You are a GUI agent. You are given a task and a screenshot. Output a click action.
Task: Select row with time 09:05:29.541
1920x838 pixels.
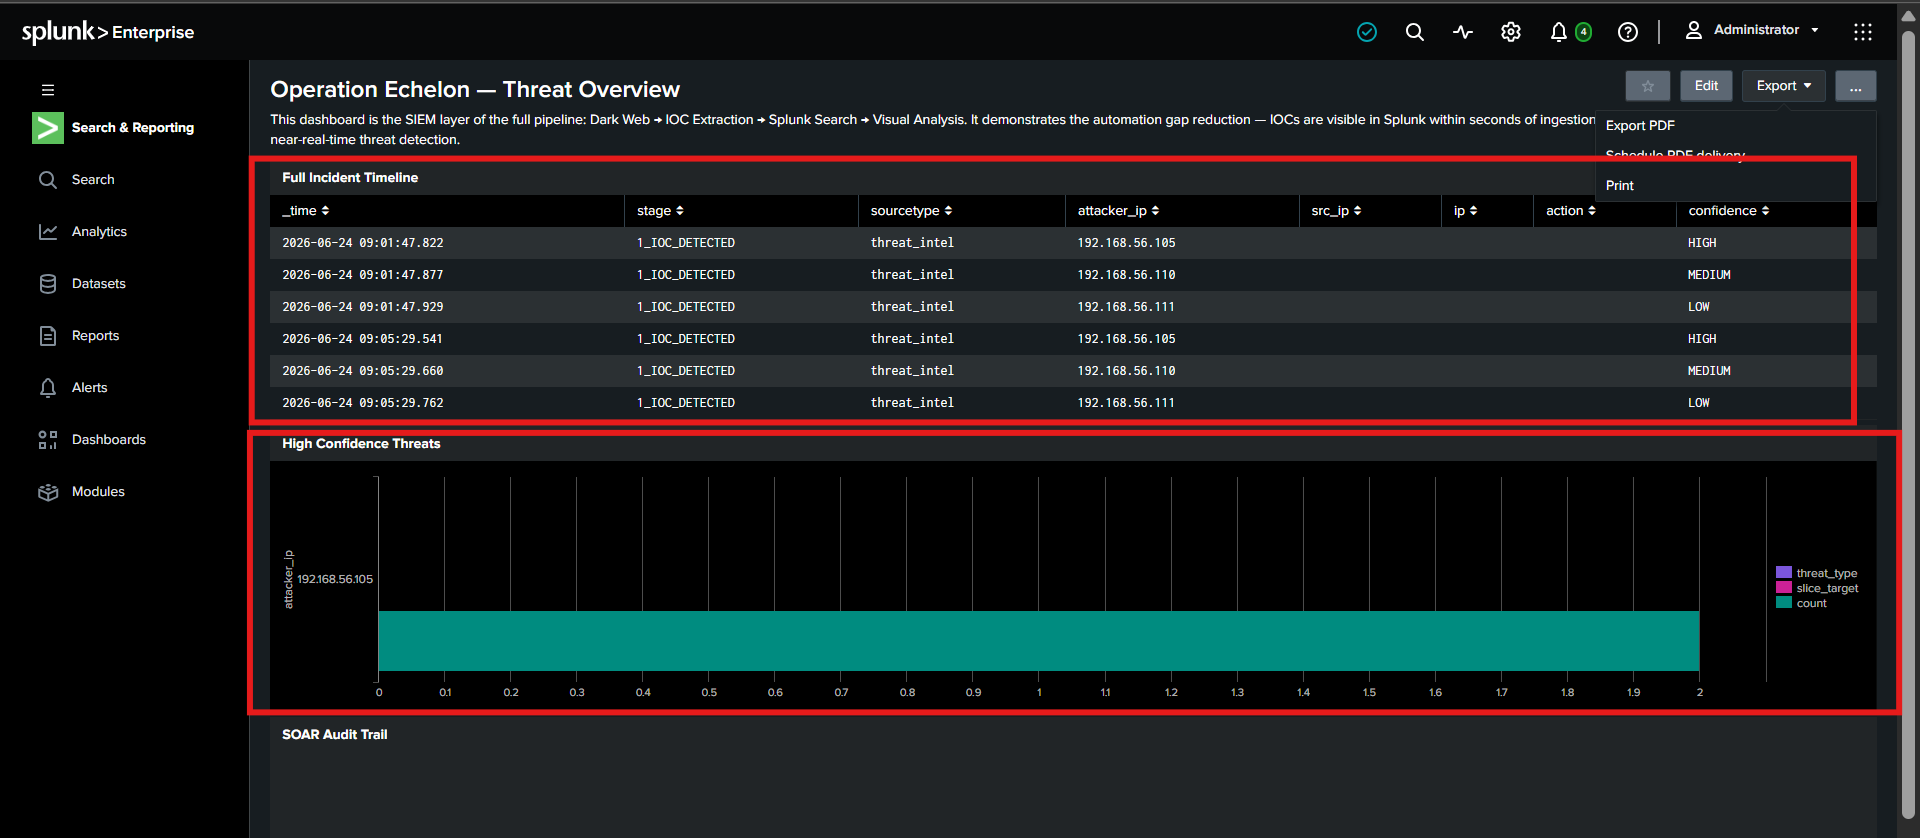coord(1073,339)
